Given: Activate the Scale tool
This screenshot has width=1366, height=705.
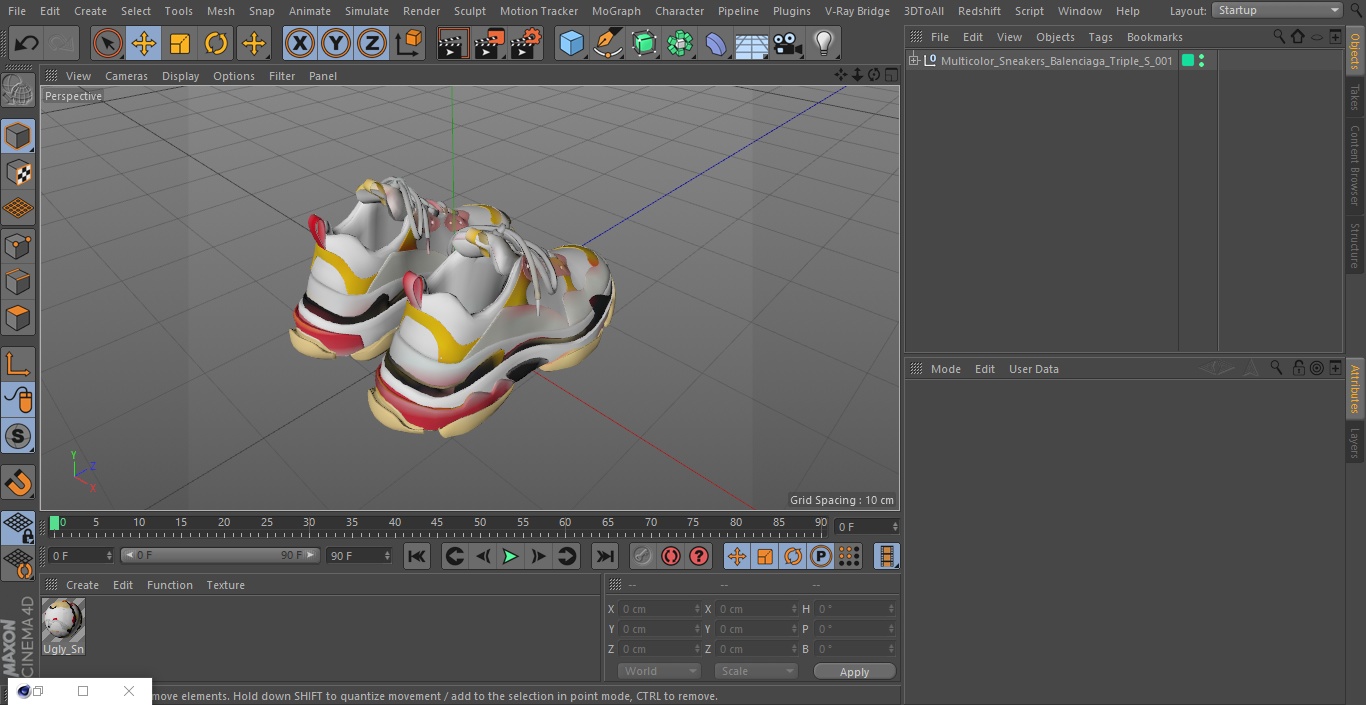Looking at the screenshot, I should tap(180, 43).
